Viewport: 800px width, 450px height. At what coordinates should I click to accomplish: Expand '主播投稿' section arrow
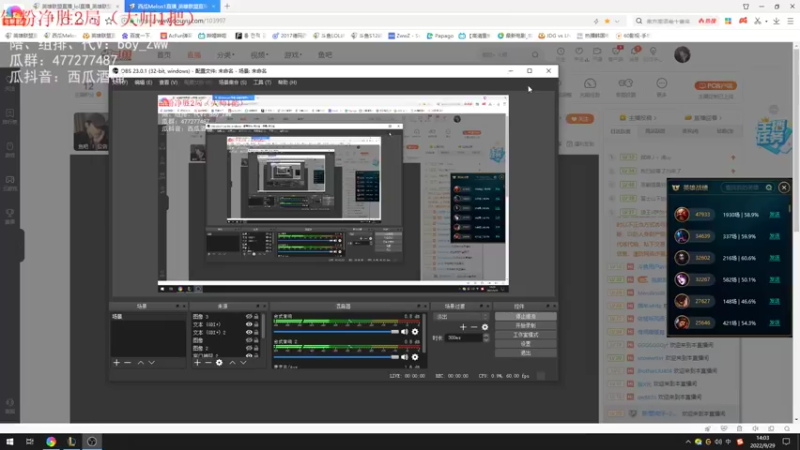click(x=655, y=118)
